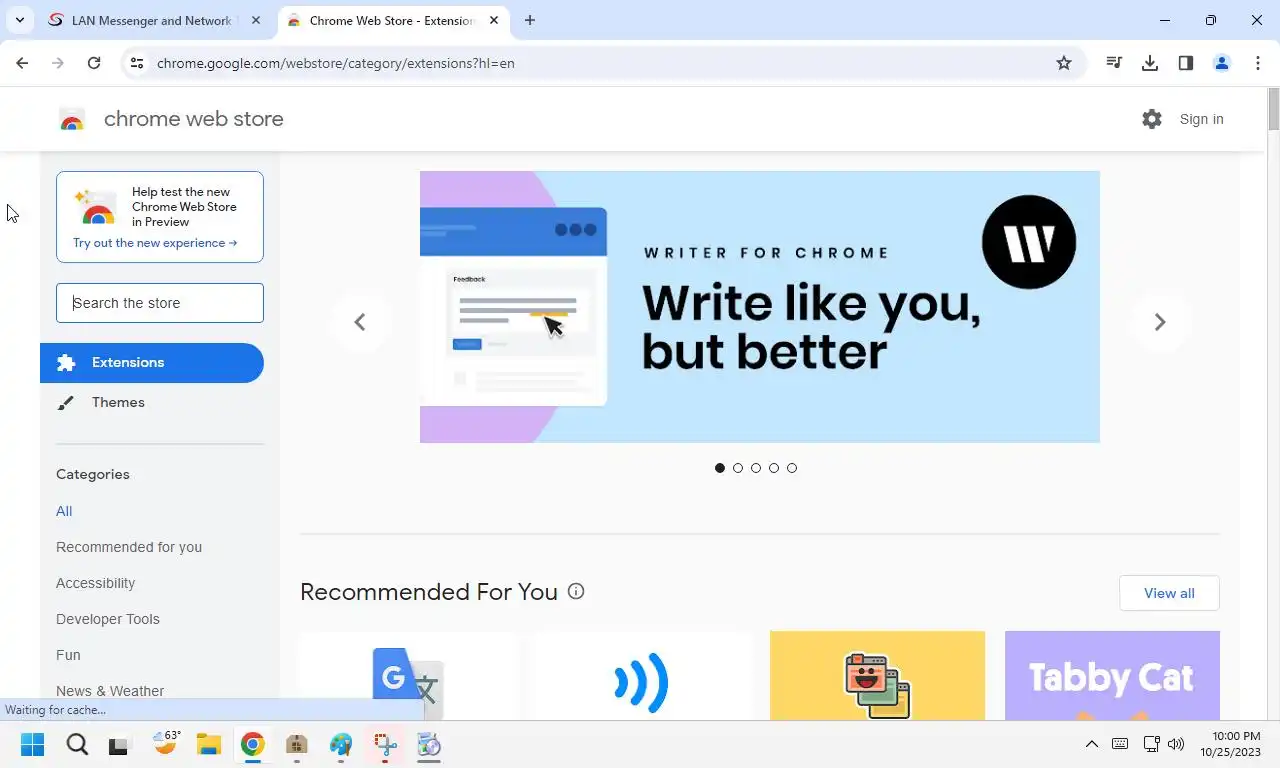Choose the News & Weather category
Screen dimensions: 1280x768
(110, 691)
